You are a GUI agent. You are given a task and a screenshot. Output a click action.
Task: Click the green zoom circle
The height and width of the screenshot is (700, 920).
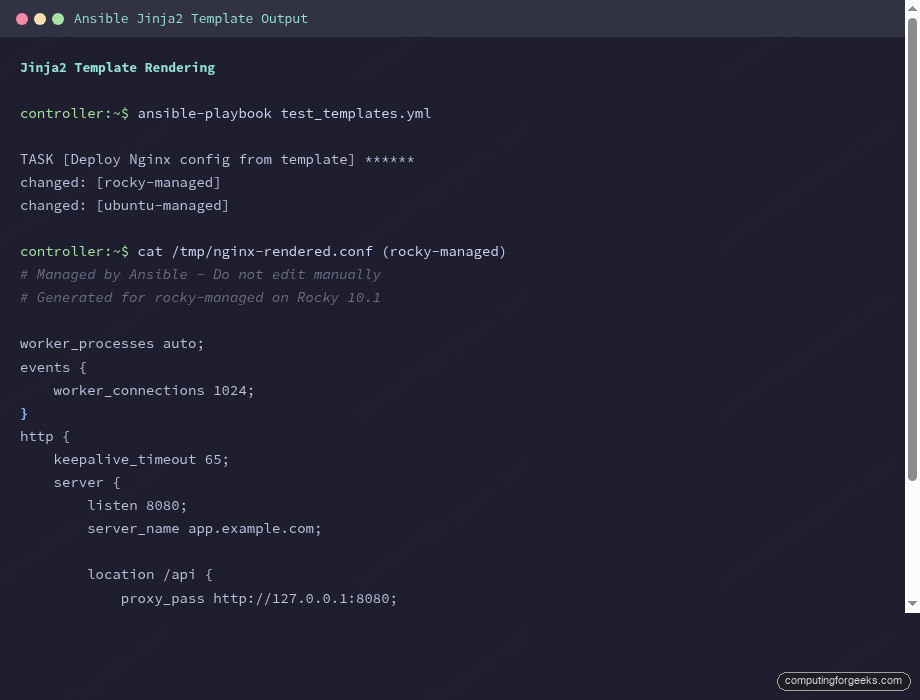tap(57, 17)
